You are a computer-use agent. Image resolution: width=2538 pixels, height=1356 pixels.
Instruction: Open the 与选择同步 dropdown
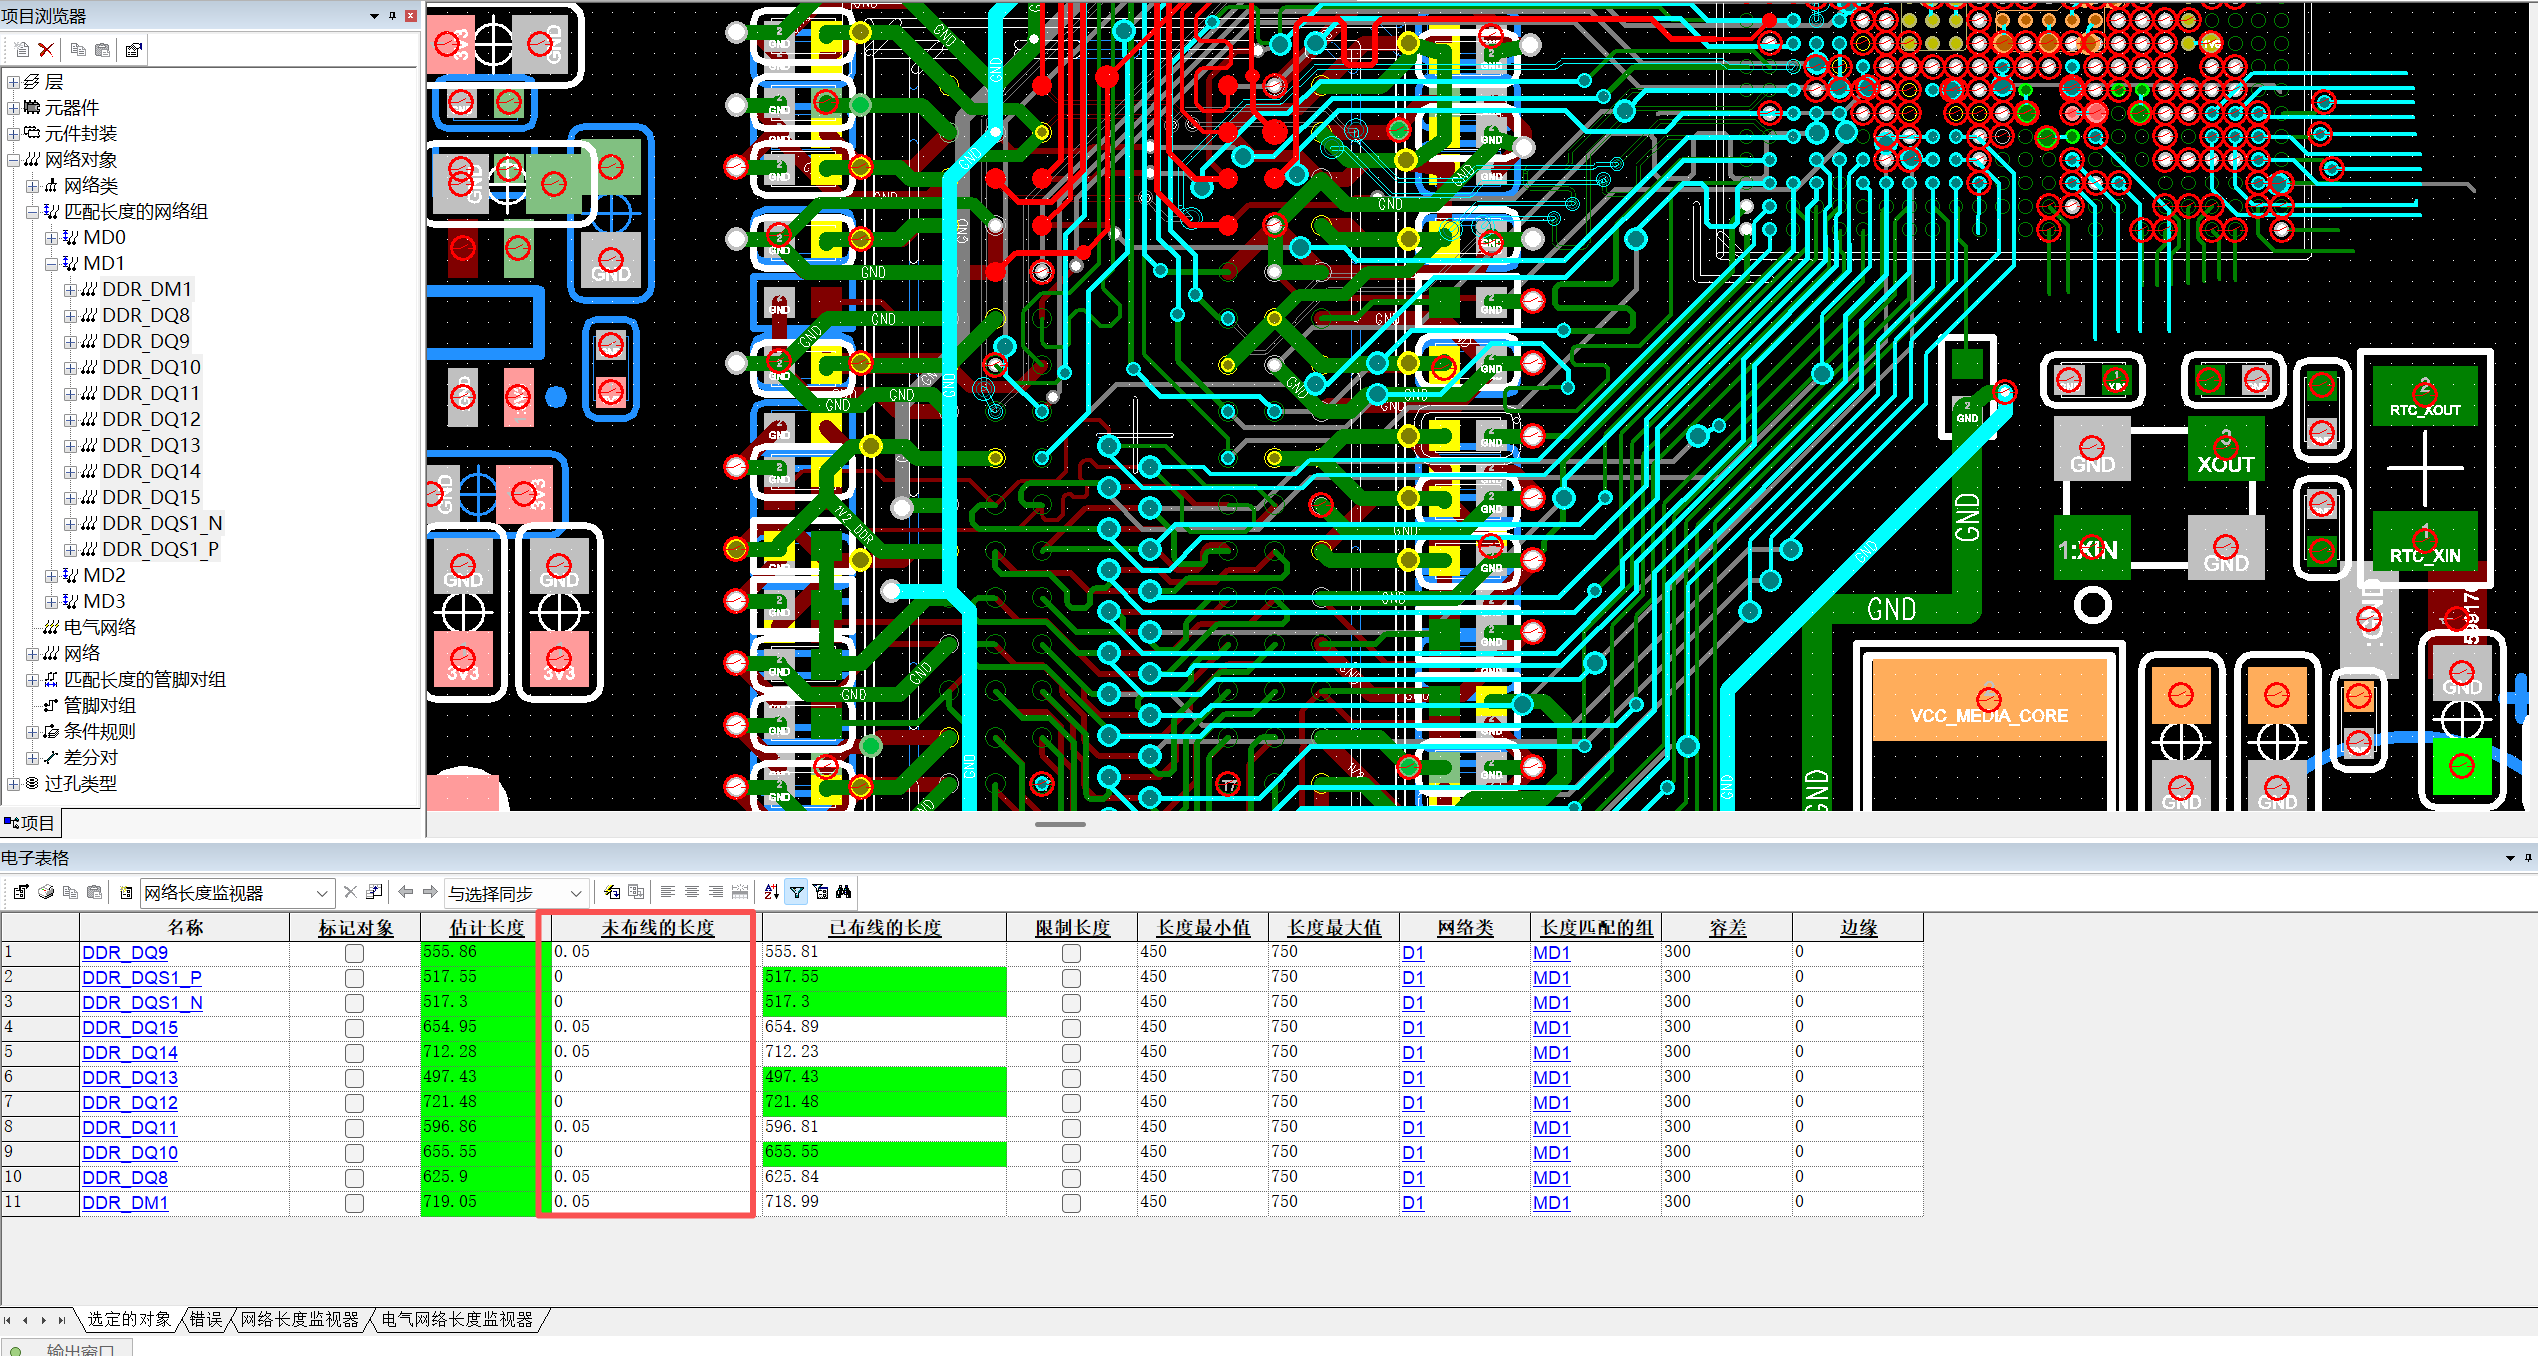point(576,893)
